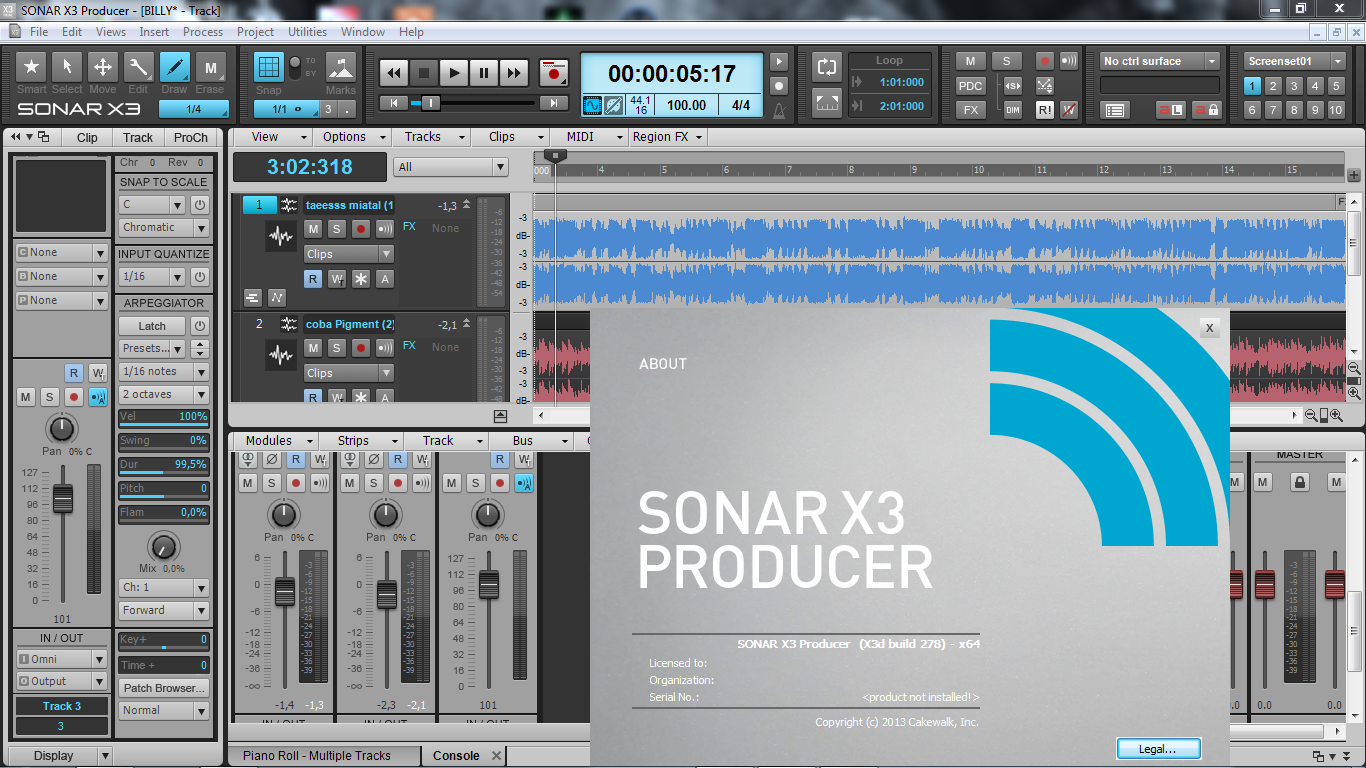The image size is (1366, 768).
Task: Switch to the Clip inspector tab
Action: (x=87, y=138)
